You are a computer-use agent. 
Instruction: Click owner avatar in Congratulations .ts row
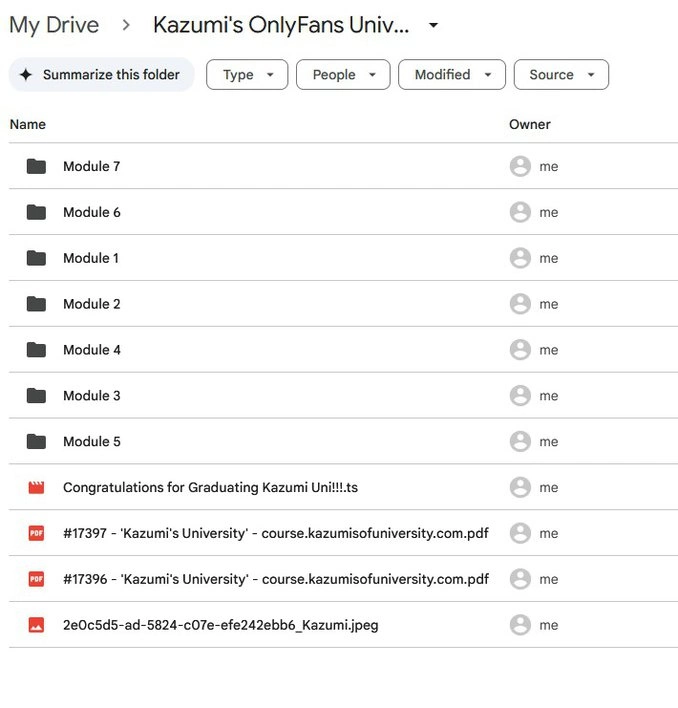click(x=520, y=488)
